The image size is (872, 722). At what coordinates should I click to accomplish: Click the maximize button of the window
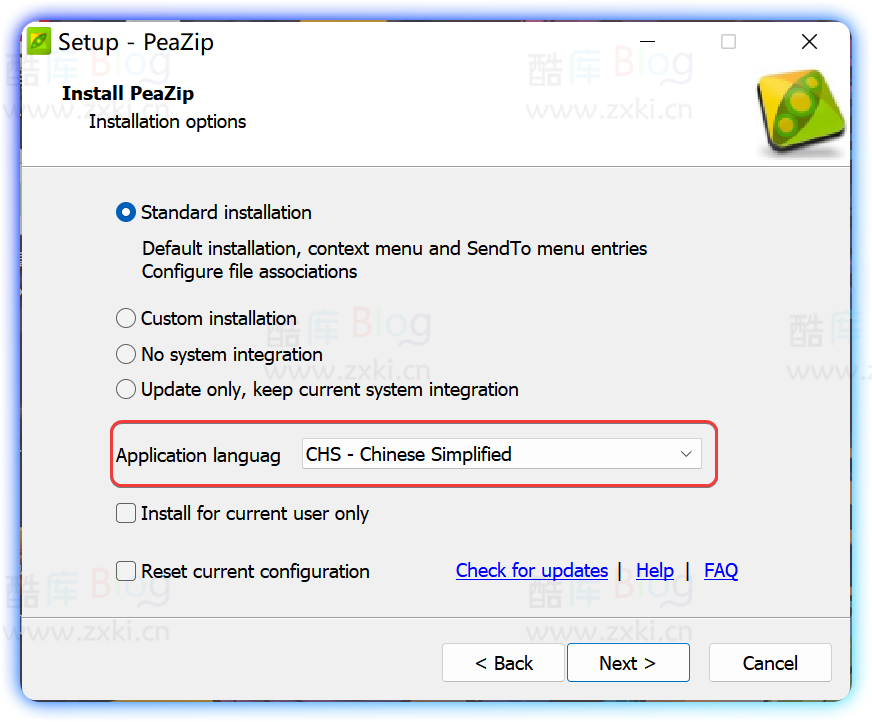pos(728,42)
